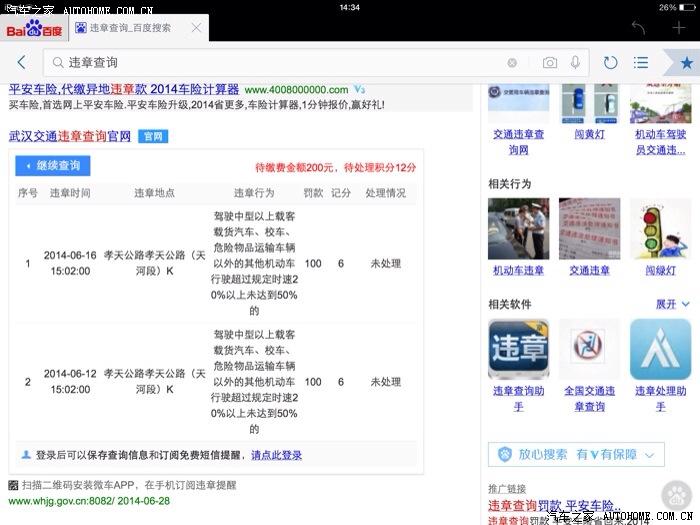Click the 请点此登录 link
The height and width of the screenshot is (525, 700).
(x=276, y=455)
